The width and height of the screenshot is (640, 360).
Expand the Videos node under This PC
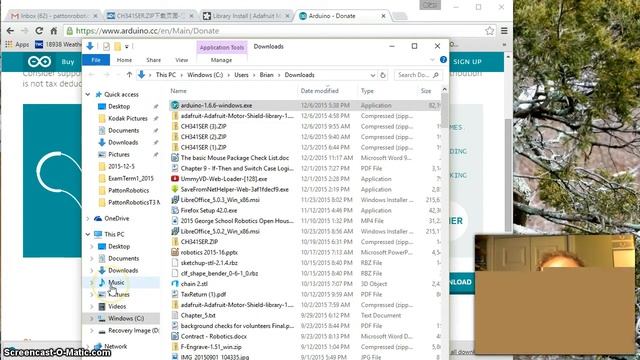tap(92, 307)
